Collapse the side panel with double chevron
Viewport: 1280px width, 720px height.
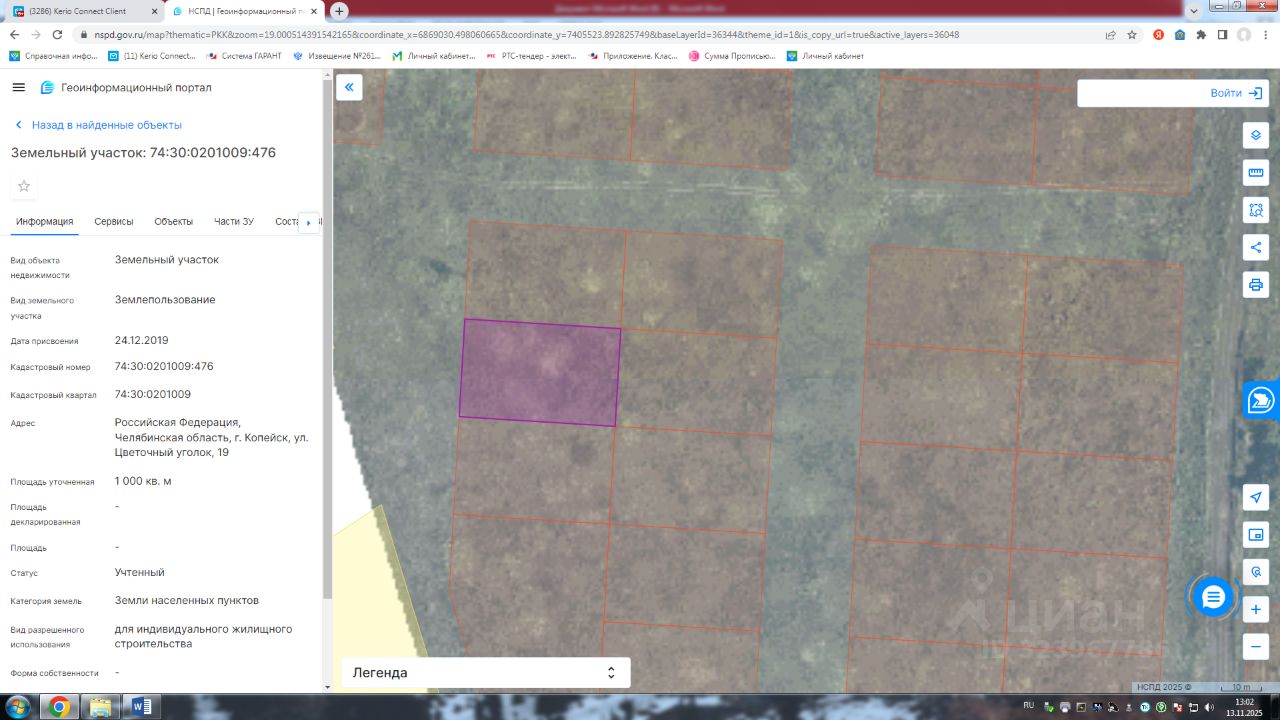click(349, 87)
